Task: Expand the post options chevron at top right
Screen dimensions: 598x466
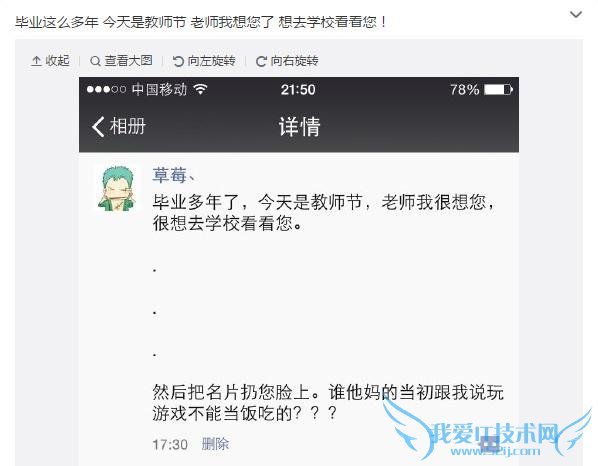Action: point(575,15)
